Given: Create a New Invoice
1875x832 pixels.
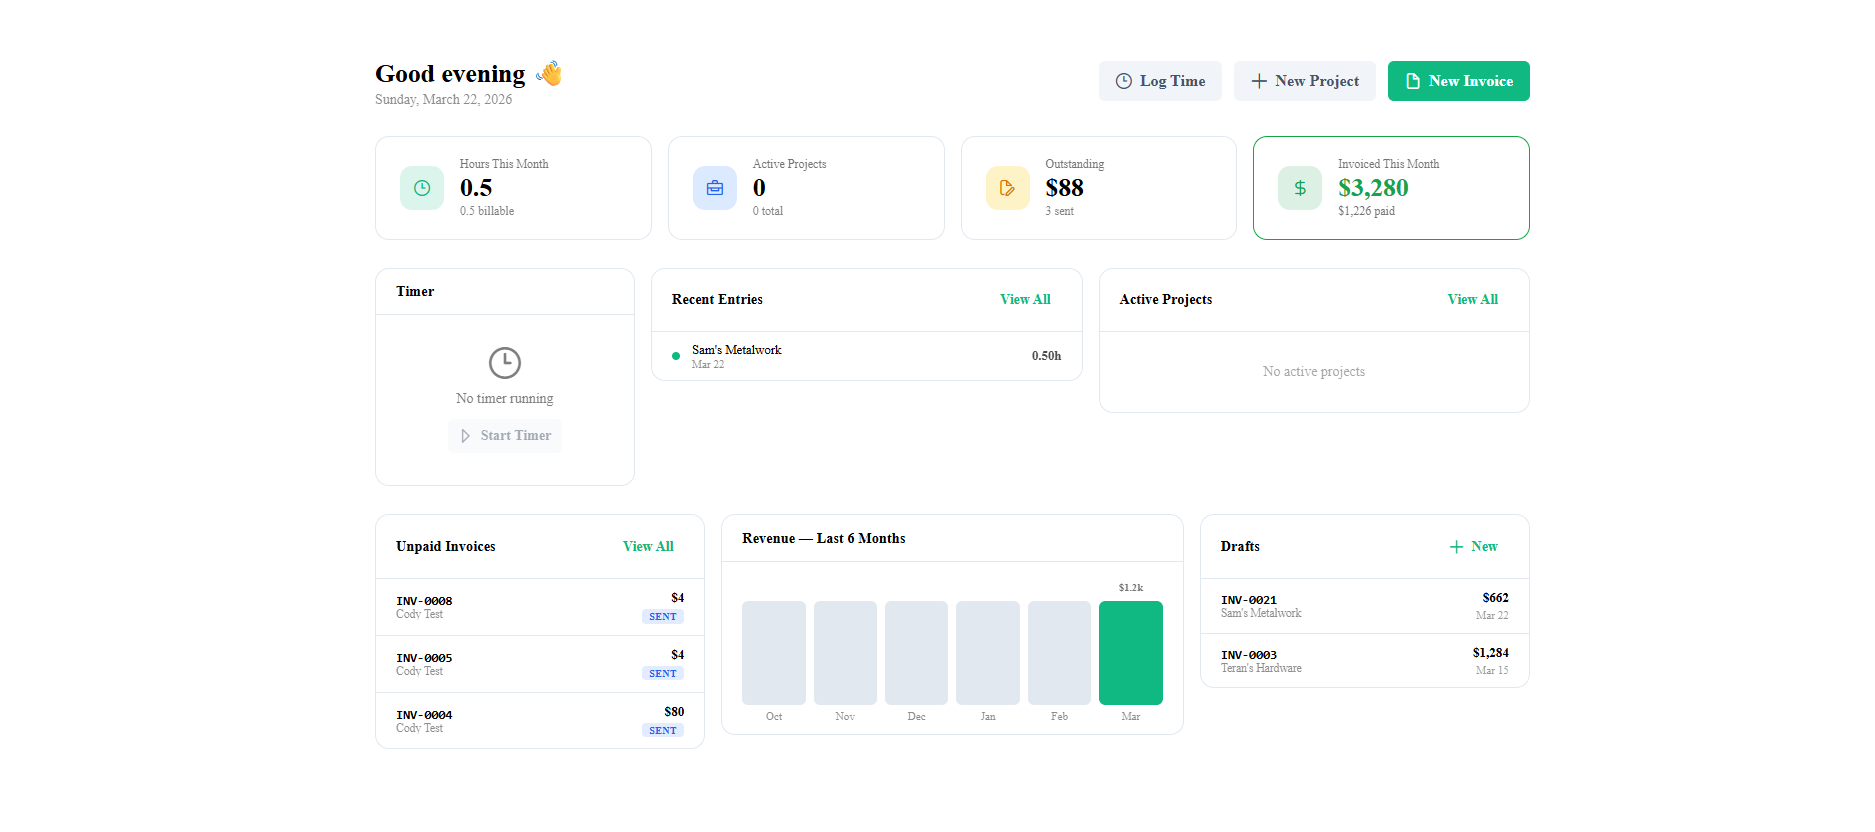Looking at the screenshot, I should (1458, 81).
